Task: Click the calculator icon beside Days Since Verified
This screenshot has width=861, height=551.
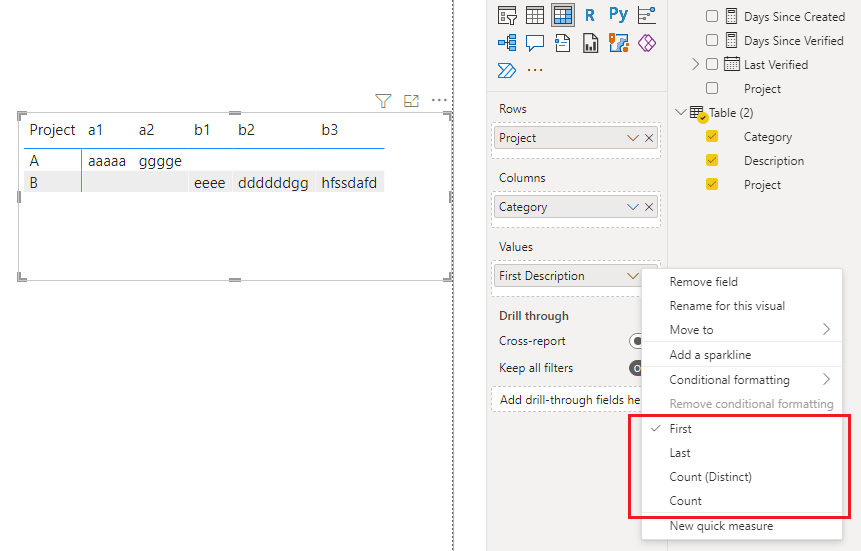Action: coord(731,40)
